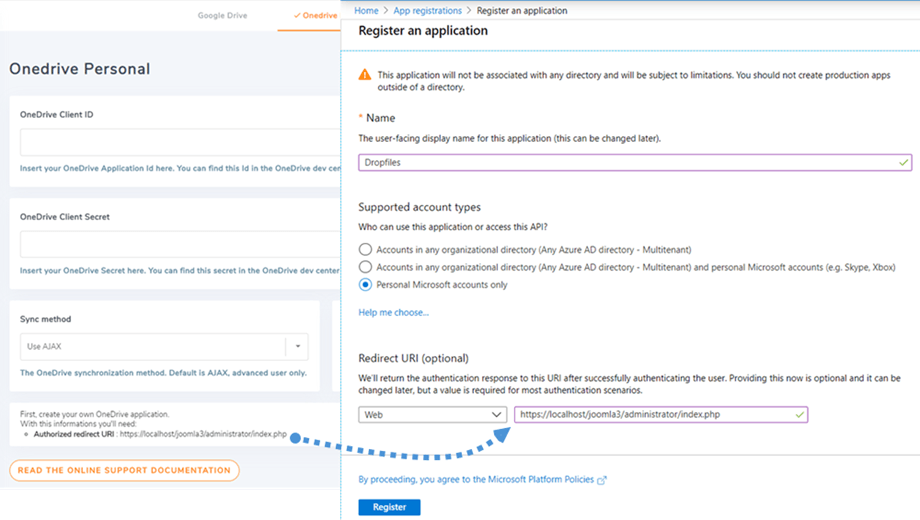Expand the Web platform type dropdown

point(432,414)
